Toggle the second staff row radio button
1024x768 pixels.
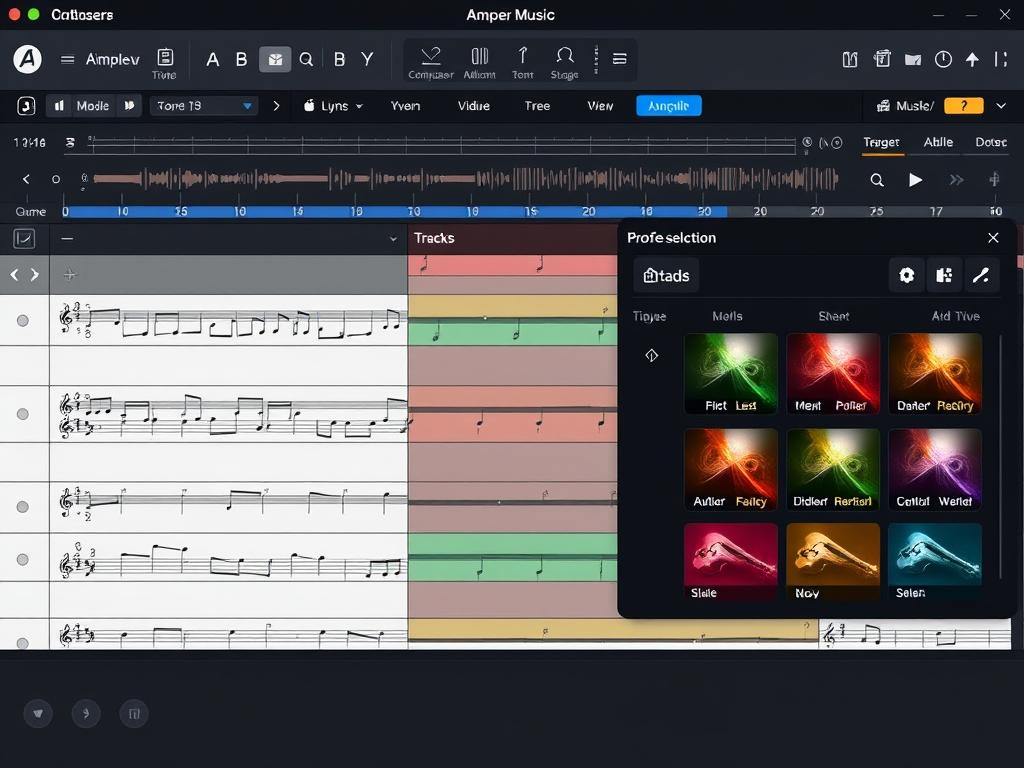point(23,414)
